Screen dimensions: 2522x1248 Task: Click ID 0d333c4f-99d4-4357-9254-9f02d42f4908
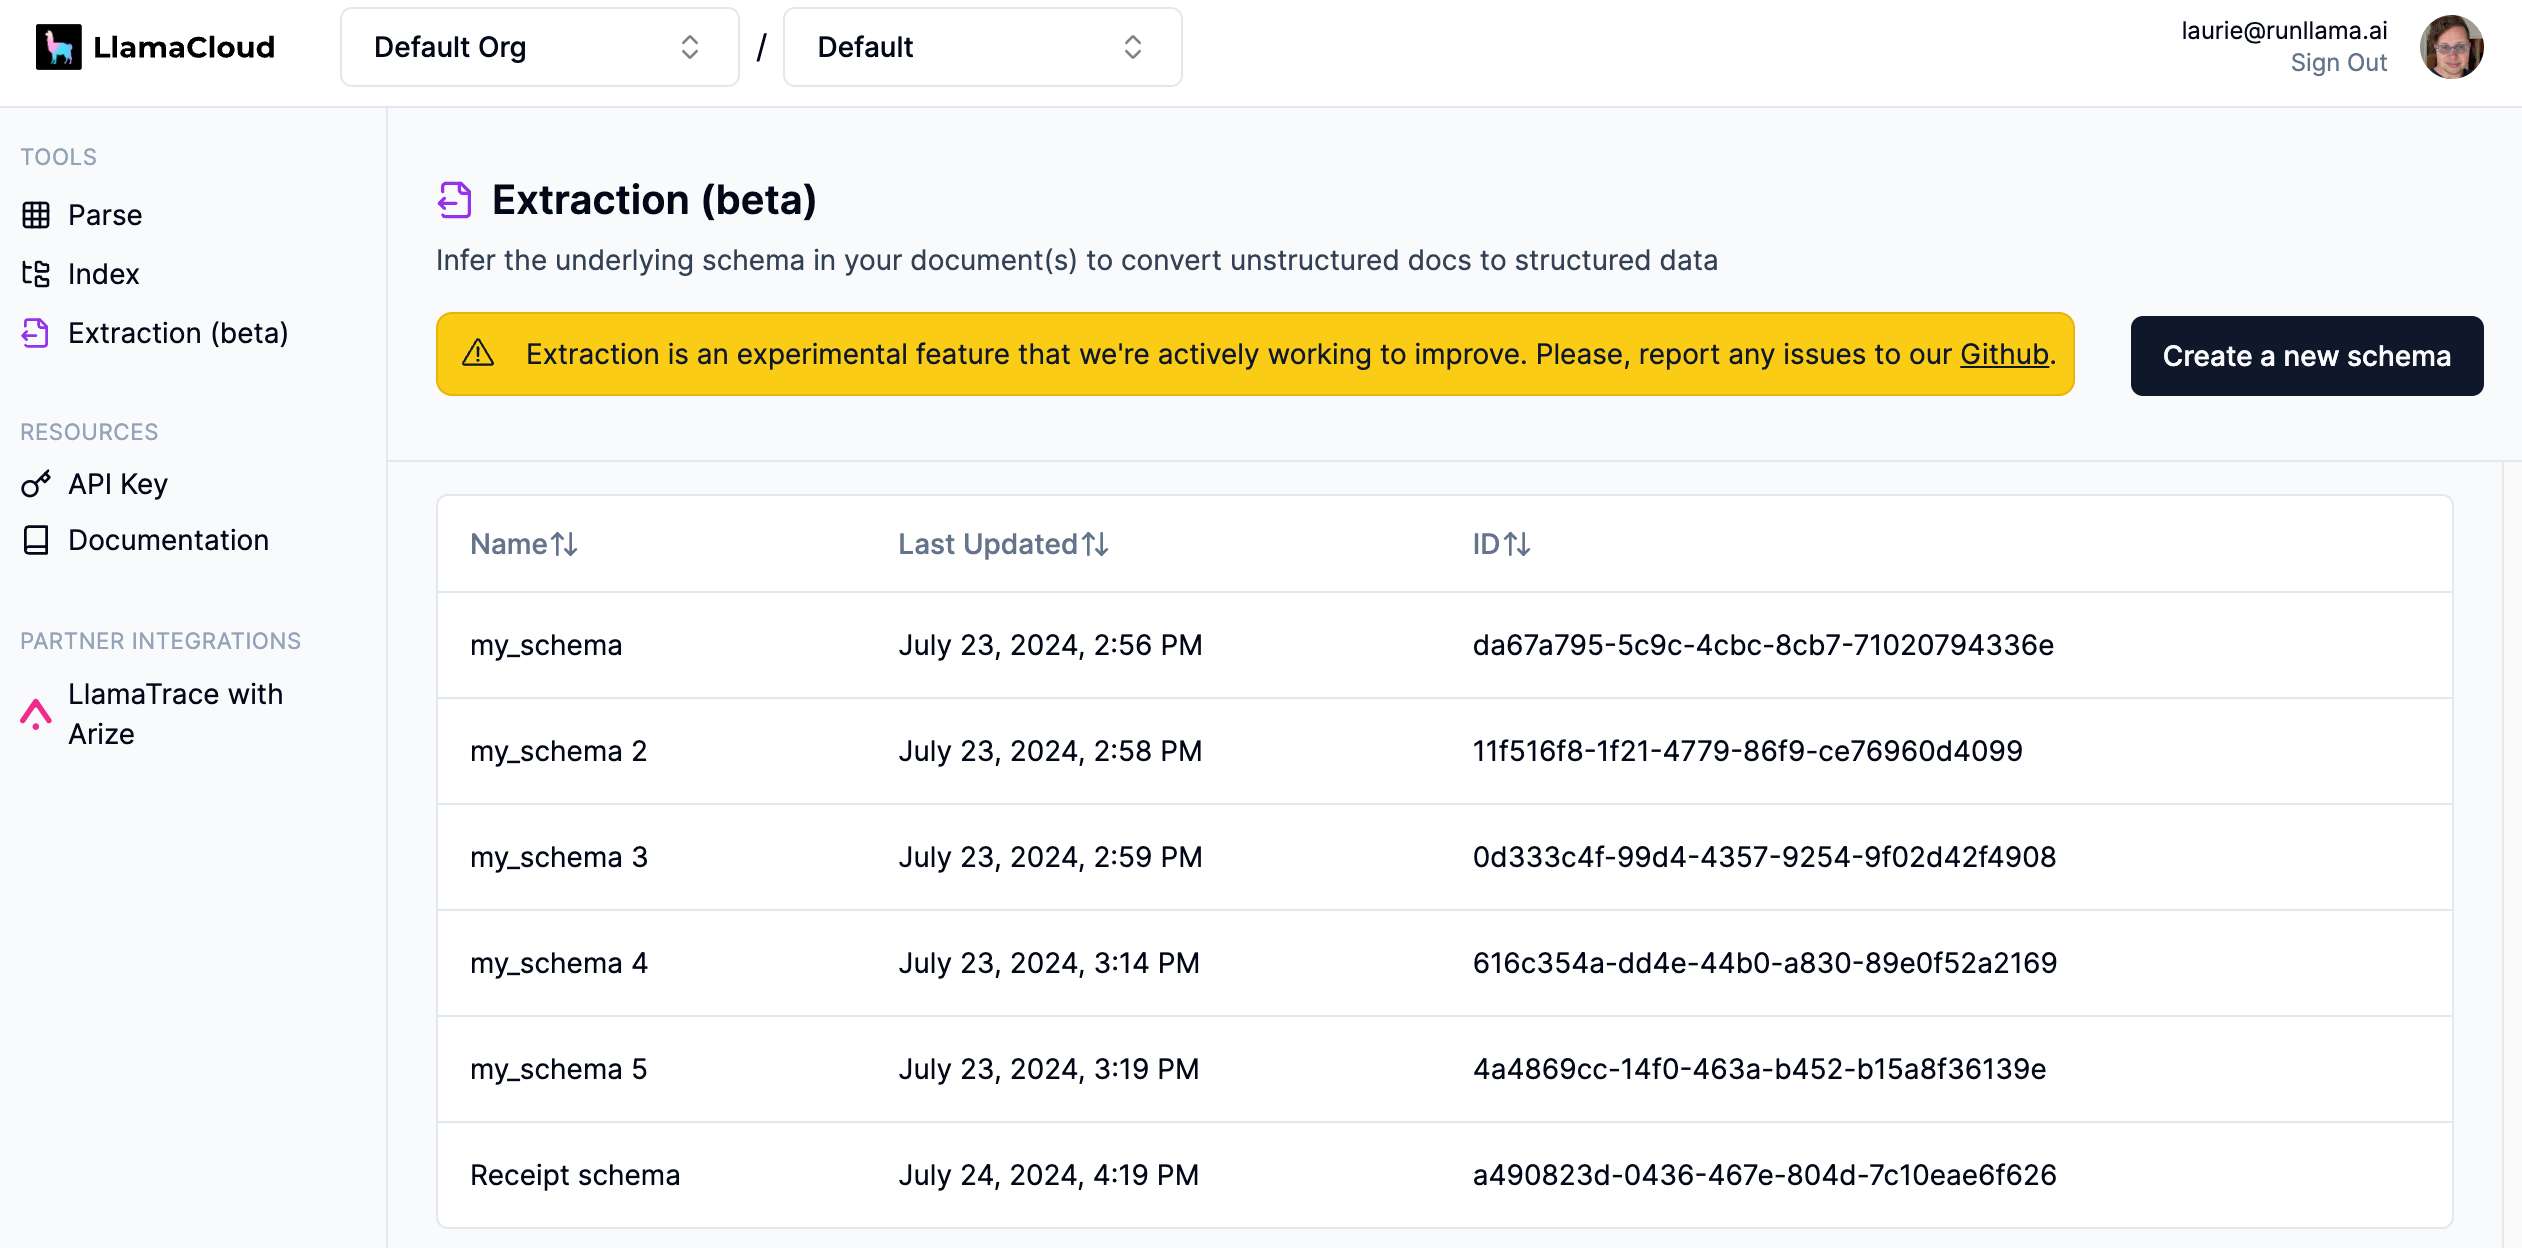(1764, 857)
